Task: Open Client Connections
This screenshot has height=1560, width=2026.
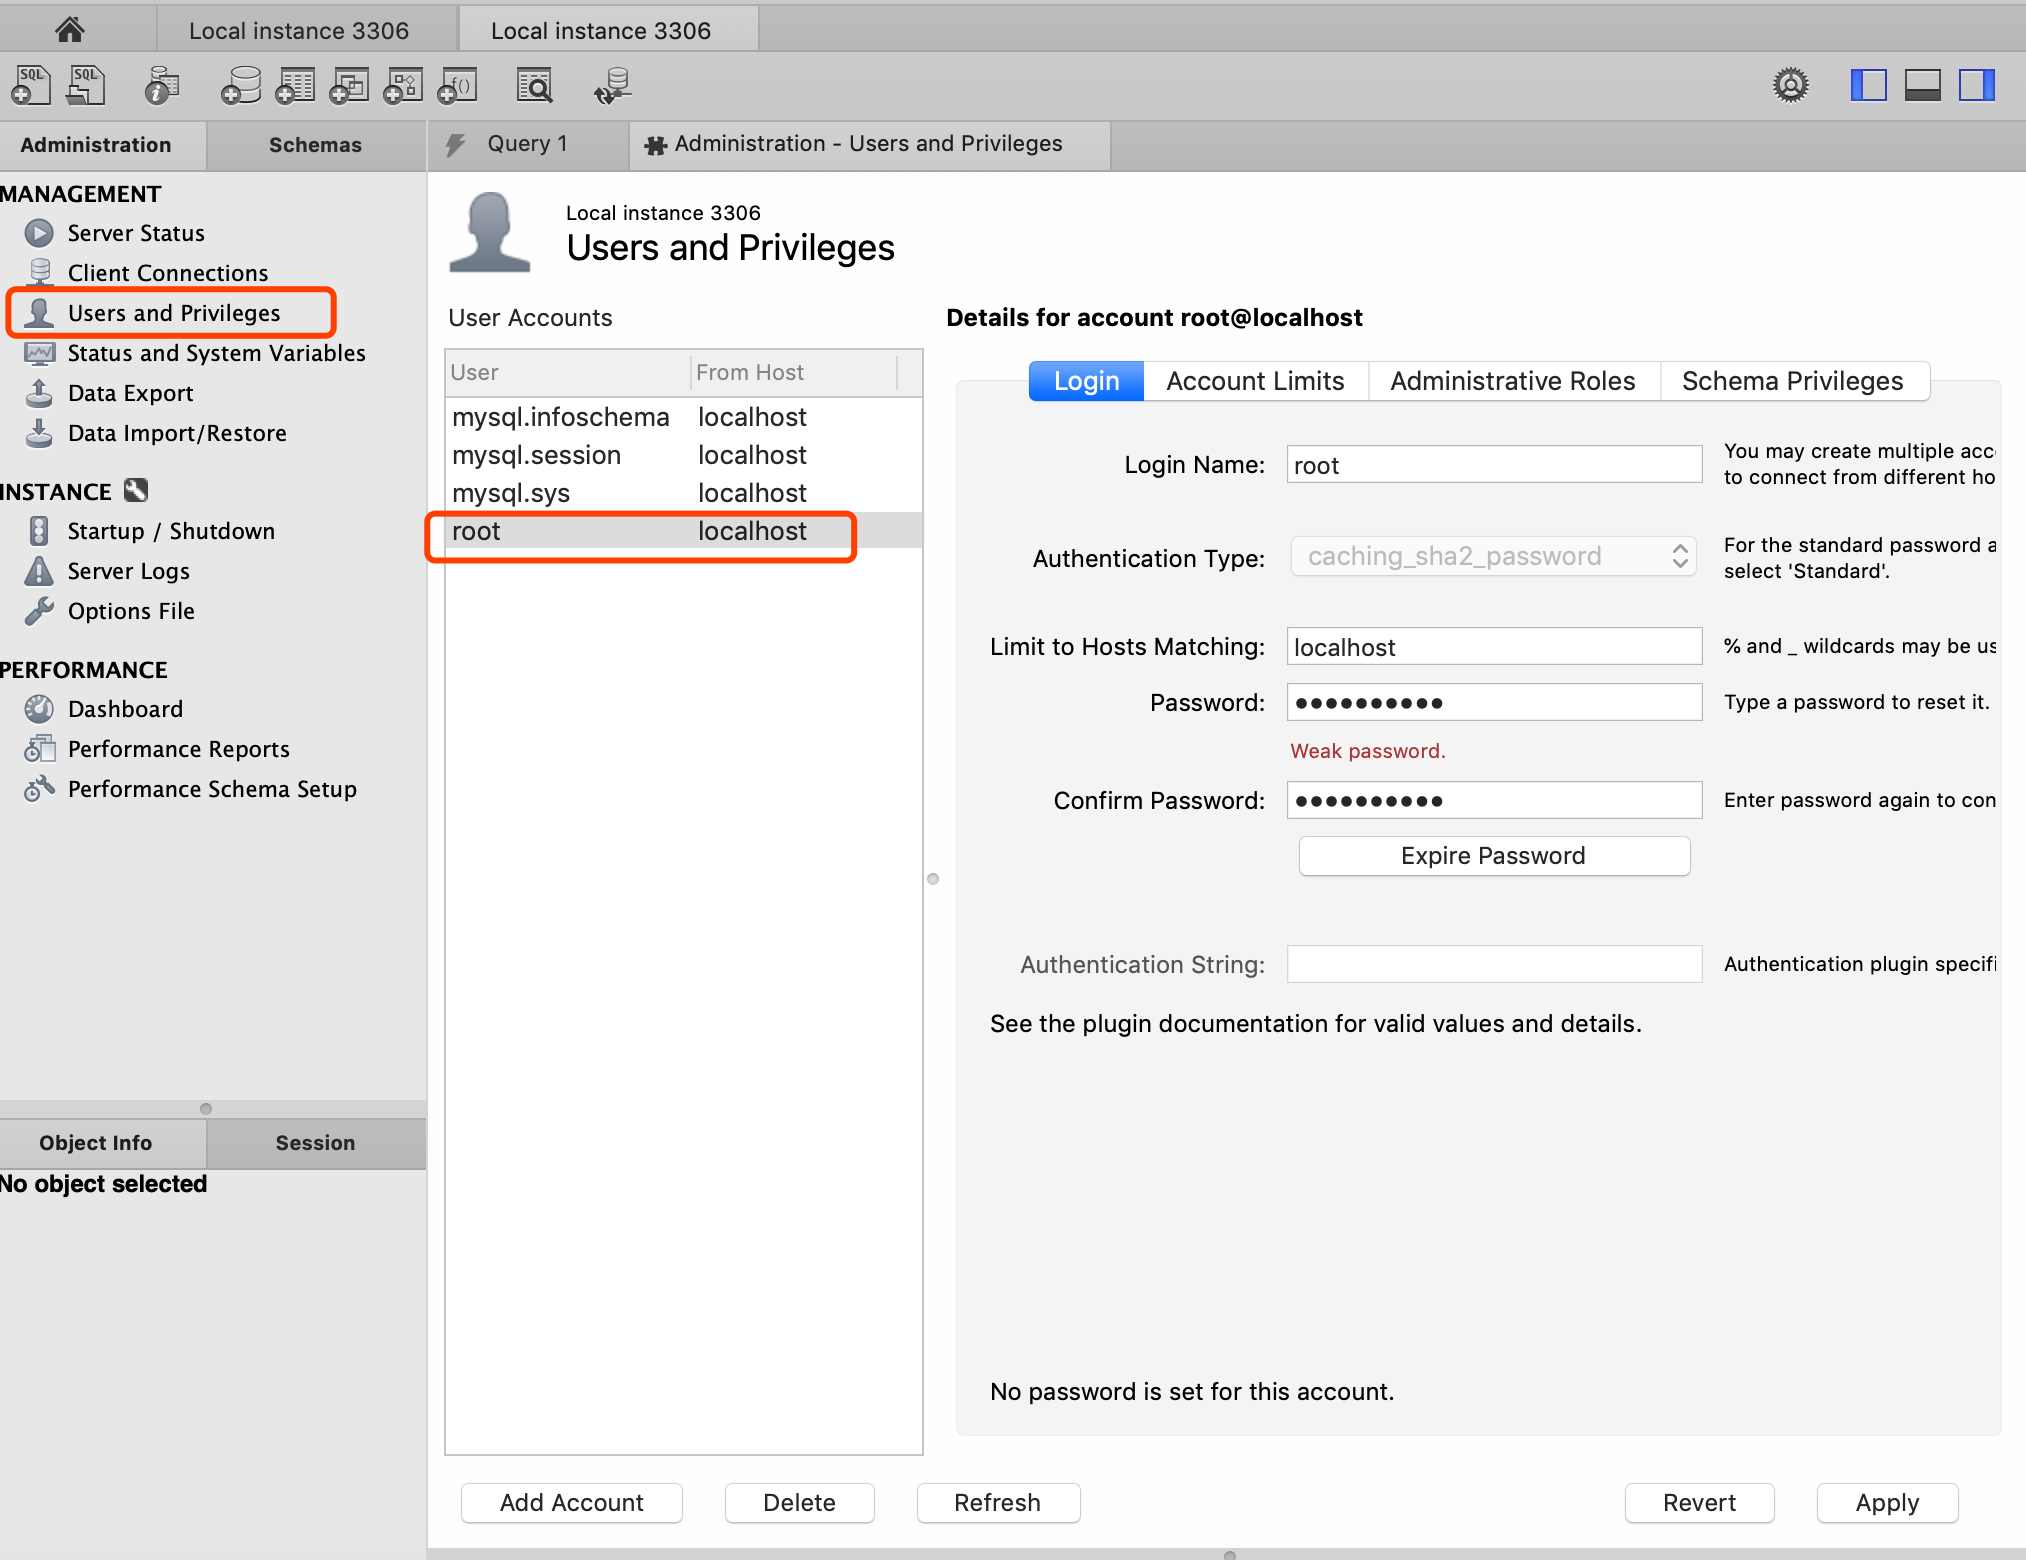Action: [168, 273]
